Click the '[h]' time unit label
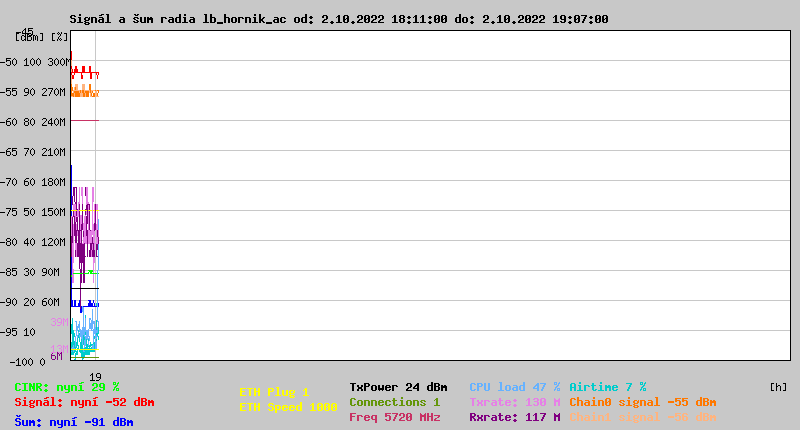The image size is (800, 430). point(778,387)
